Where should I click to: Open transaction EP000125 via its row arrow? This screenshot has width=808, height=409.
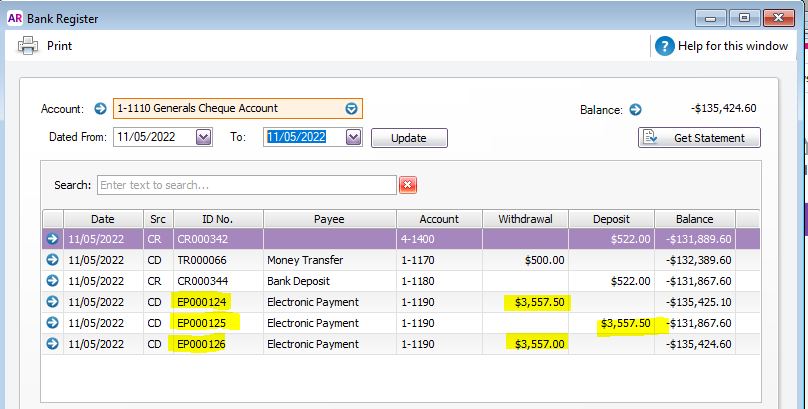point(52,323)
